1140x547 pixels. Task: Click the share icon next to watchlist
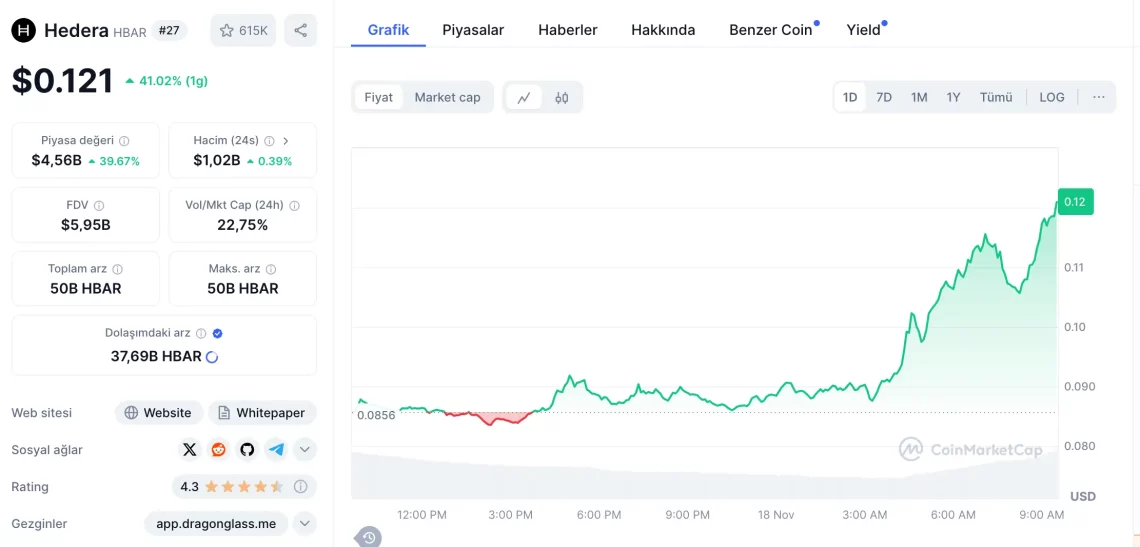(300, 30)
